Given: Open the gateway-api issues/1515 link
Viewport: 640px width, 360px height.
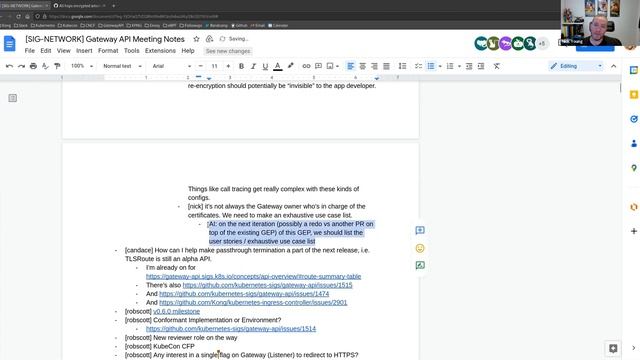Looking at the screenshot, I should (267, 285).
